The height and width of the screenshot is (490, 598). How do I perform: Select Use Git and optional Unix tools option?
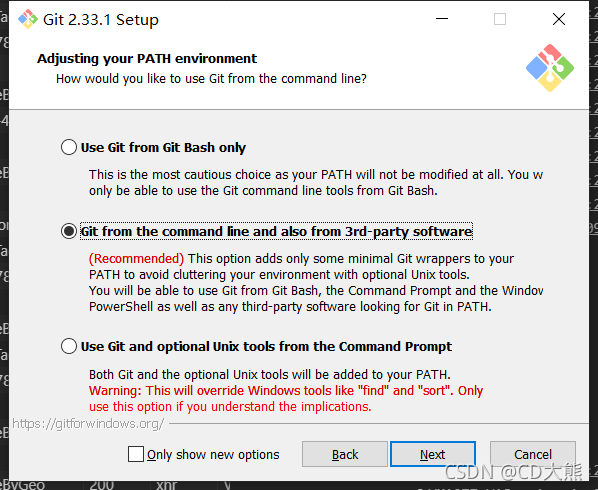69,346
